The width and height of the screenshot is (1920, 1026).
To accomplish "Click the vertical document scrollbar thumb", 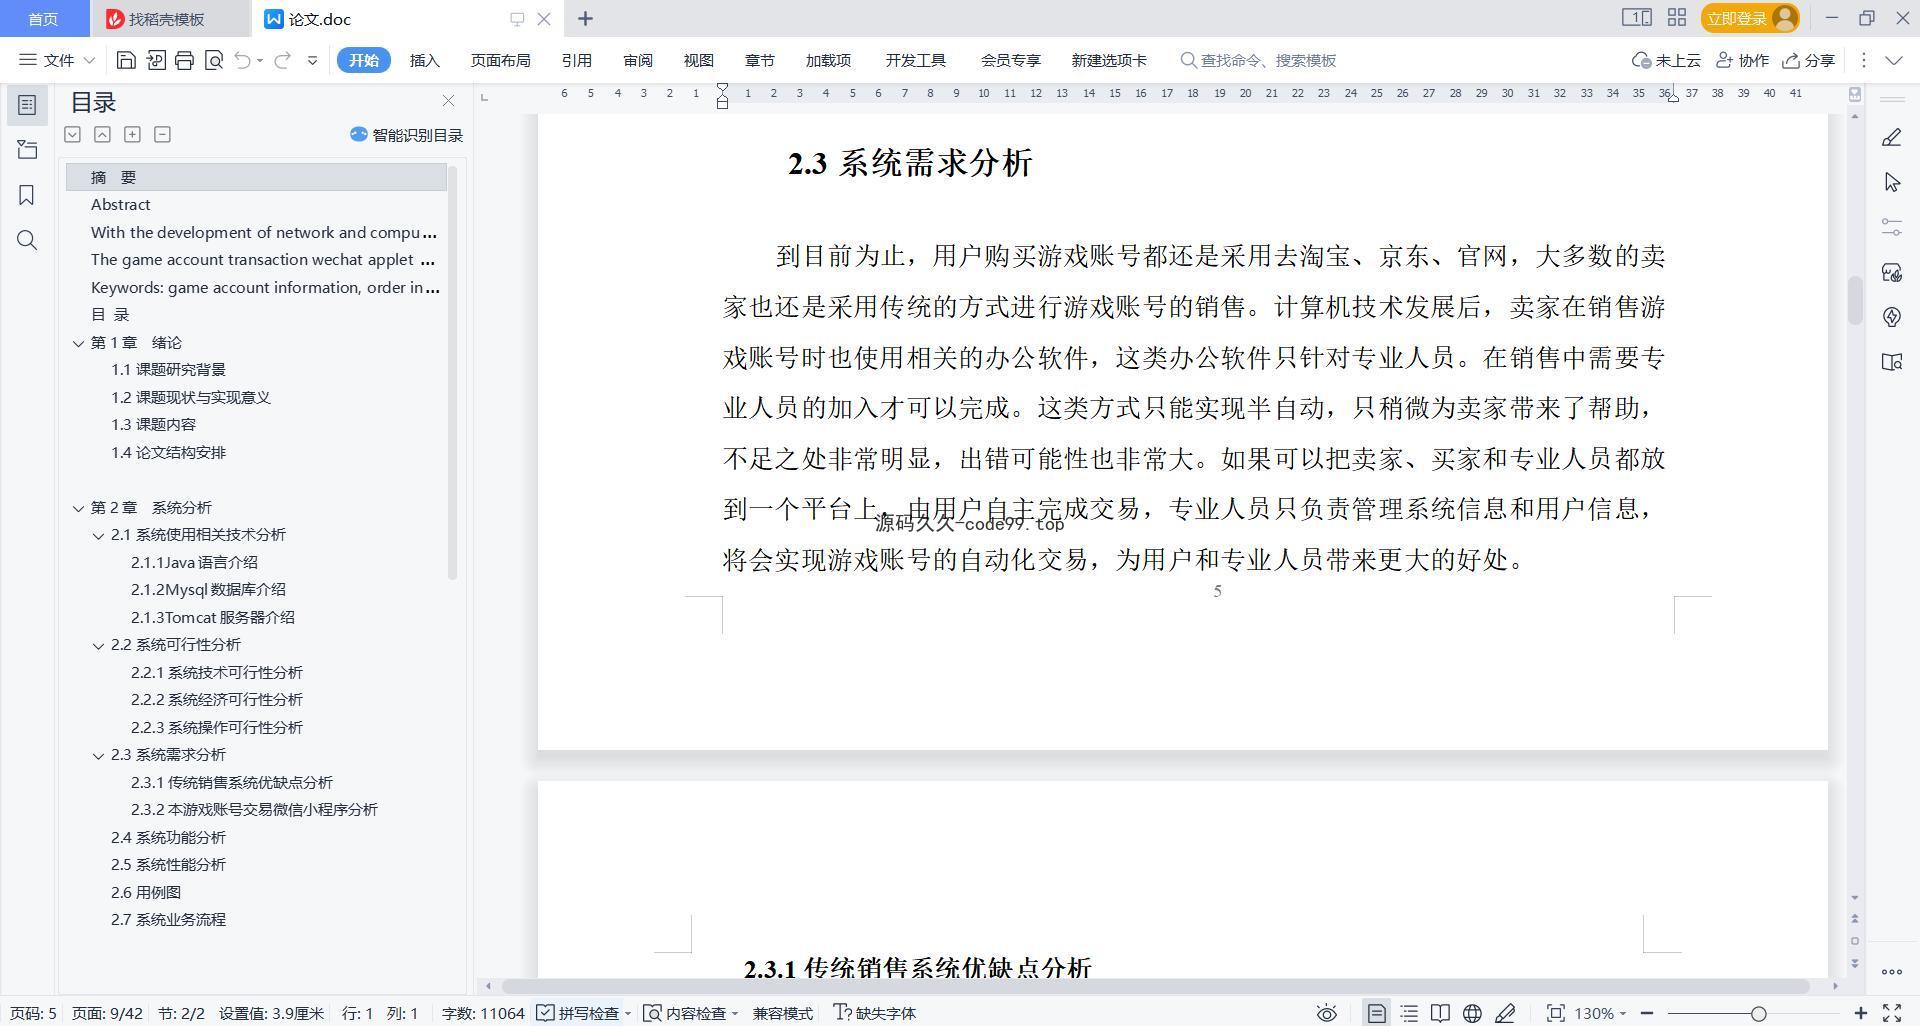I will [1854, 300].
